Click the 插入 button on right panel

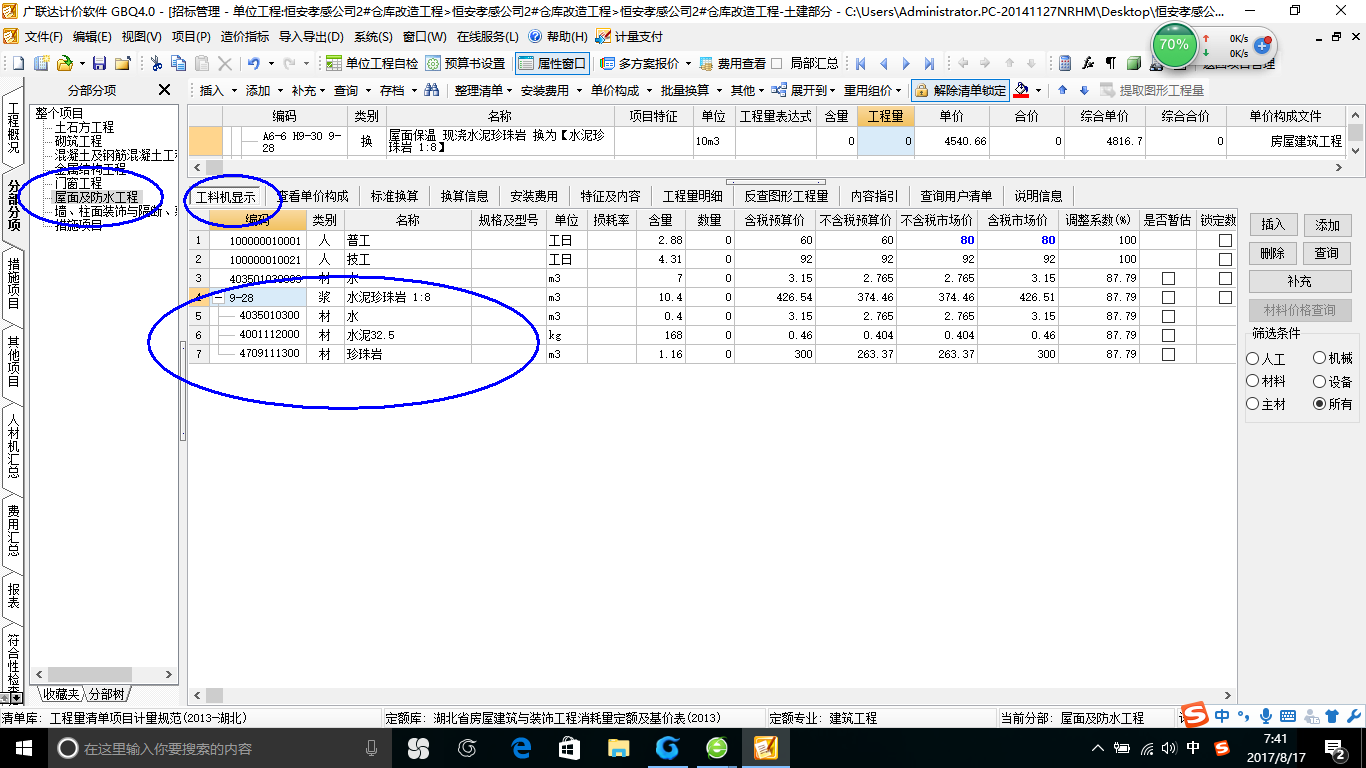pyautogui.click(x=1272, y=224)
